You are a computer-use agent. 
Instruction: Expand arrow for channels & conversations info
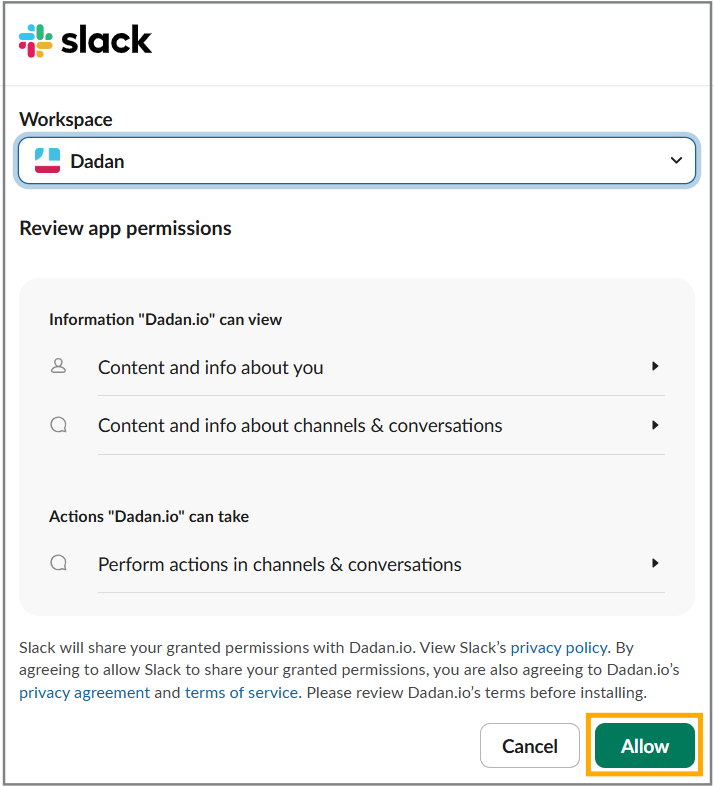coord(655,425)
